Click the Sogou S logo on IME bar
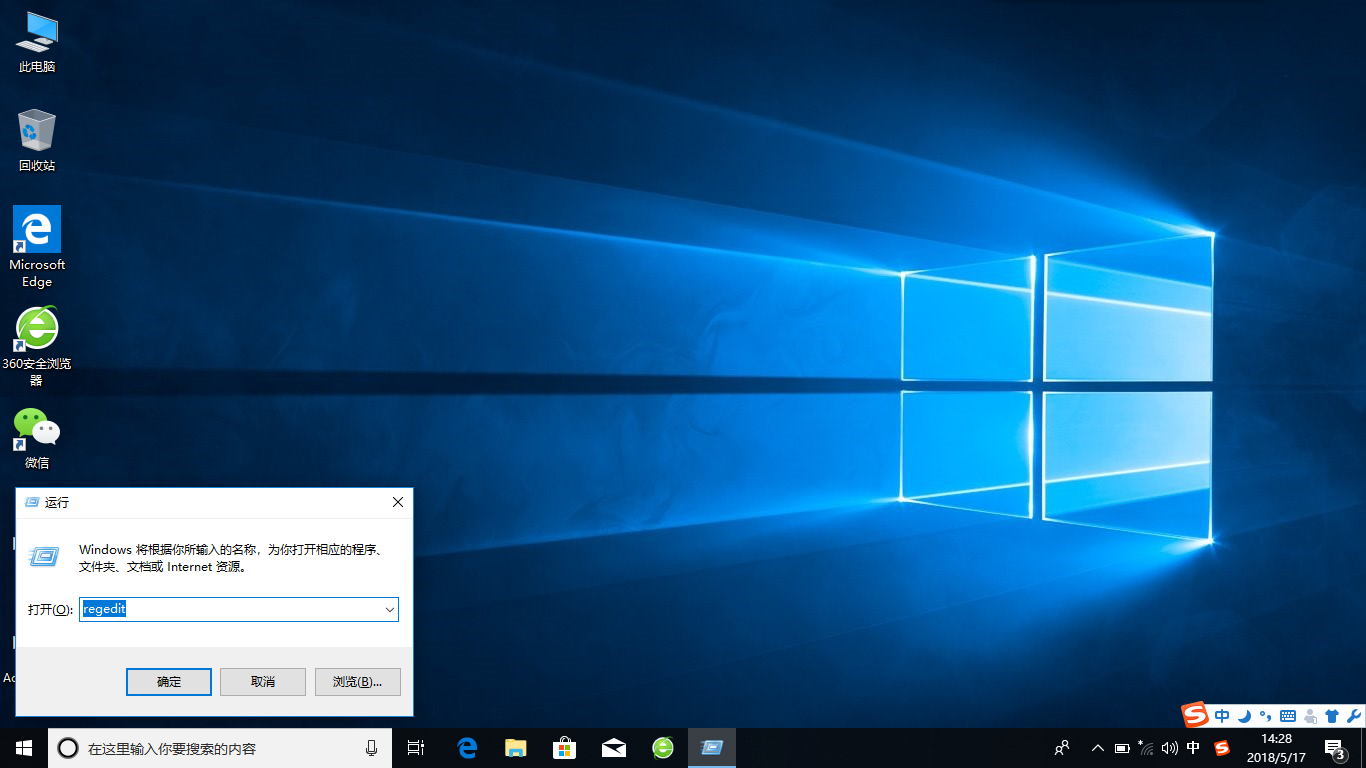Image resolution: width=1366 pixels, height=768 pixels. (x=1195, y=715)
